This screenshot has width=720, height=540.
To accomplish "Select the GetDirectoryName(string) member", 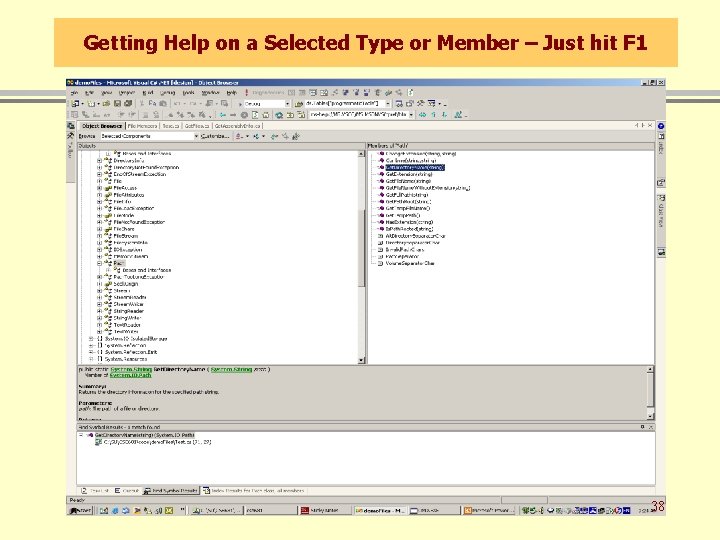I will (415, 168).
